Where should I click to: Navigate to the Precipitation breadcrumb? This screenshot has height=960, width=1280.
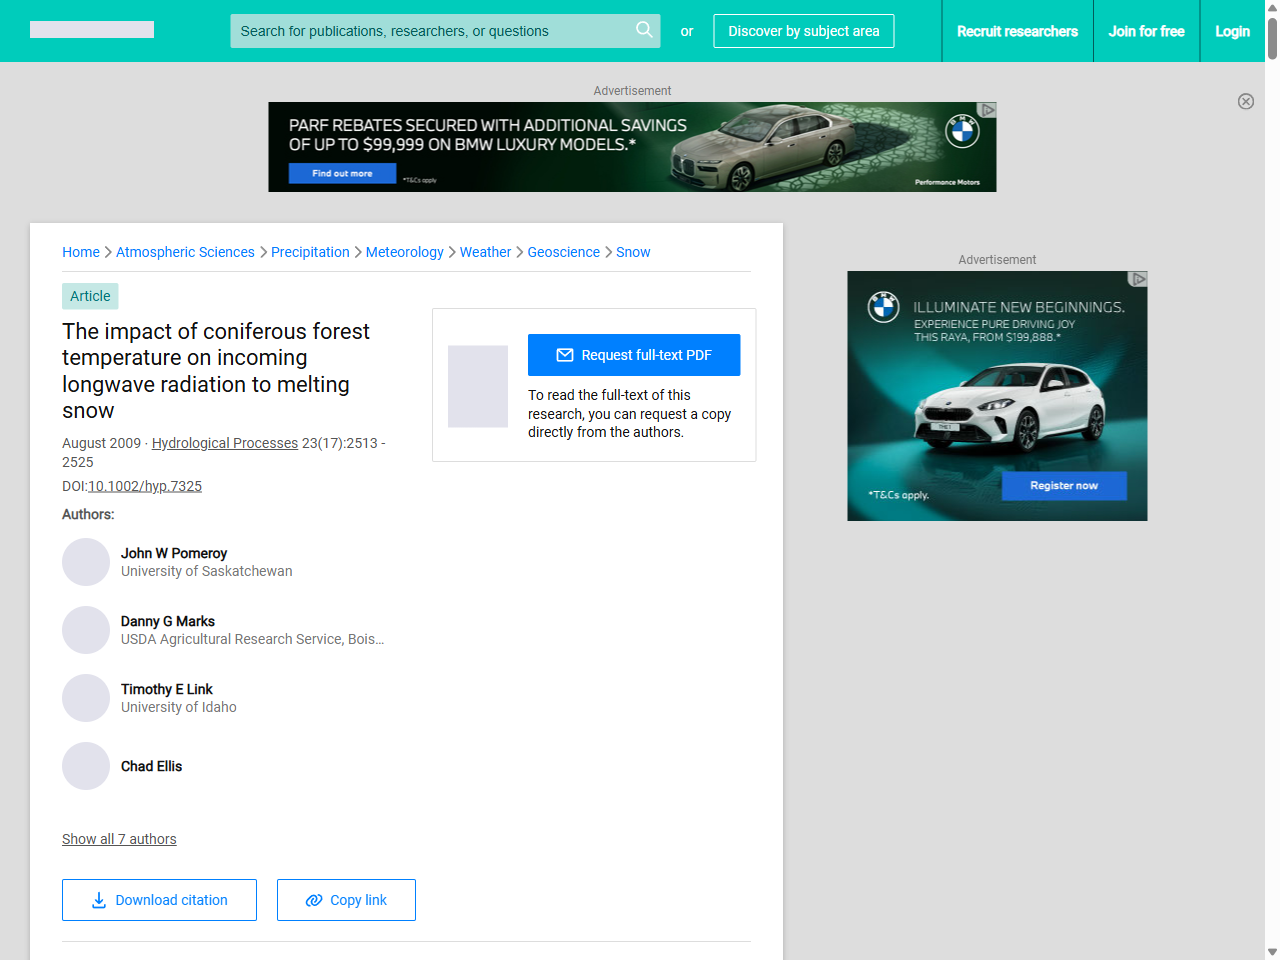click(x=310, y=252)
